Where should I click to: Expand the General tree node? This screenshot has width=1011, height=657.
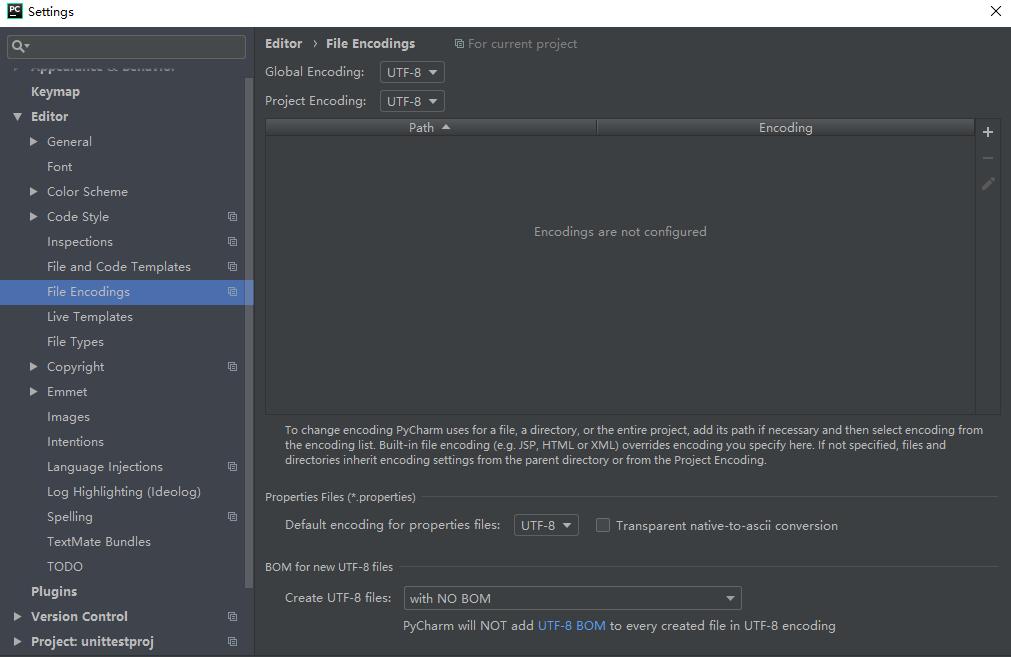click(x=34, y=142)
